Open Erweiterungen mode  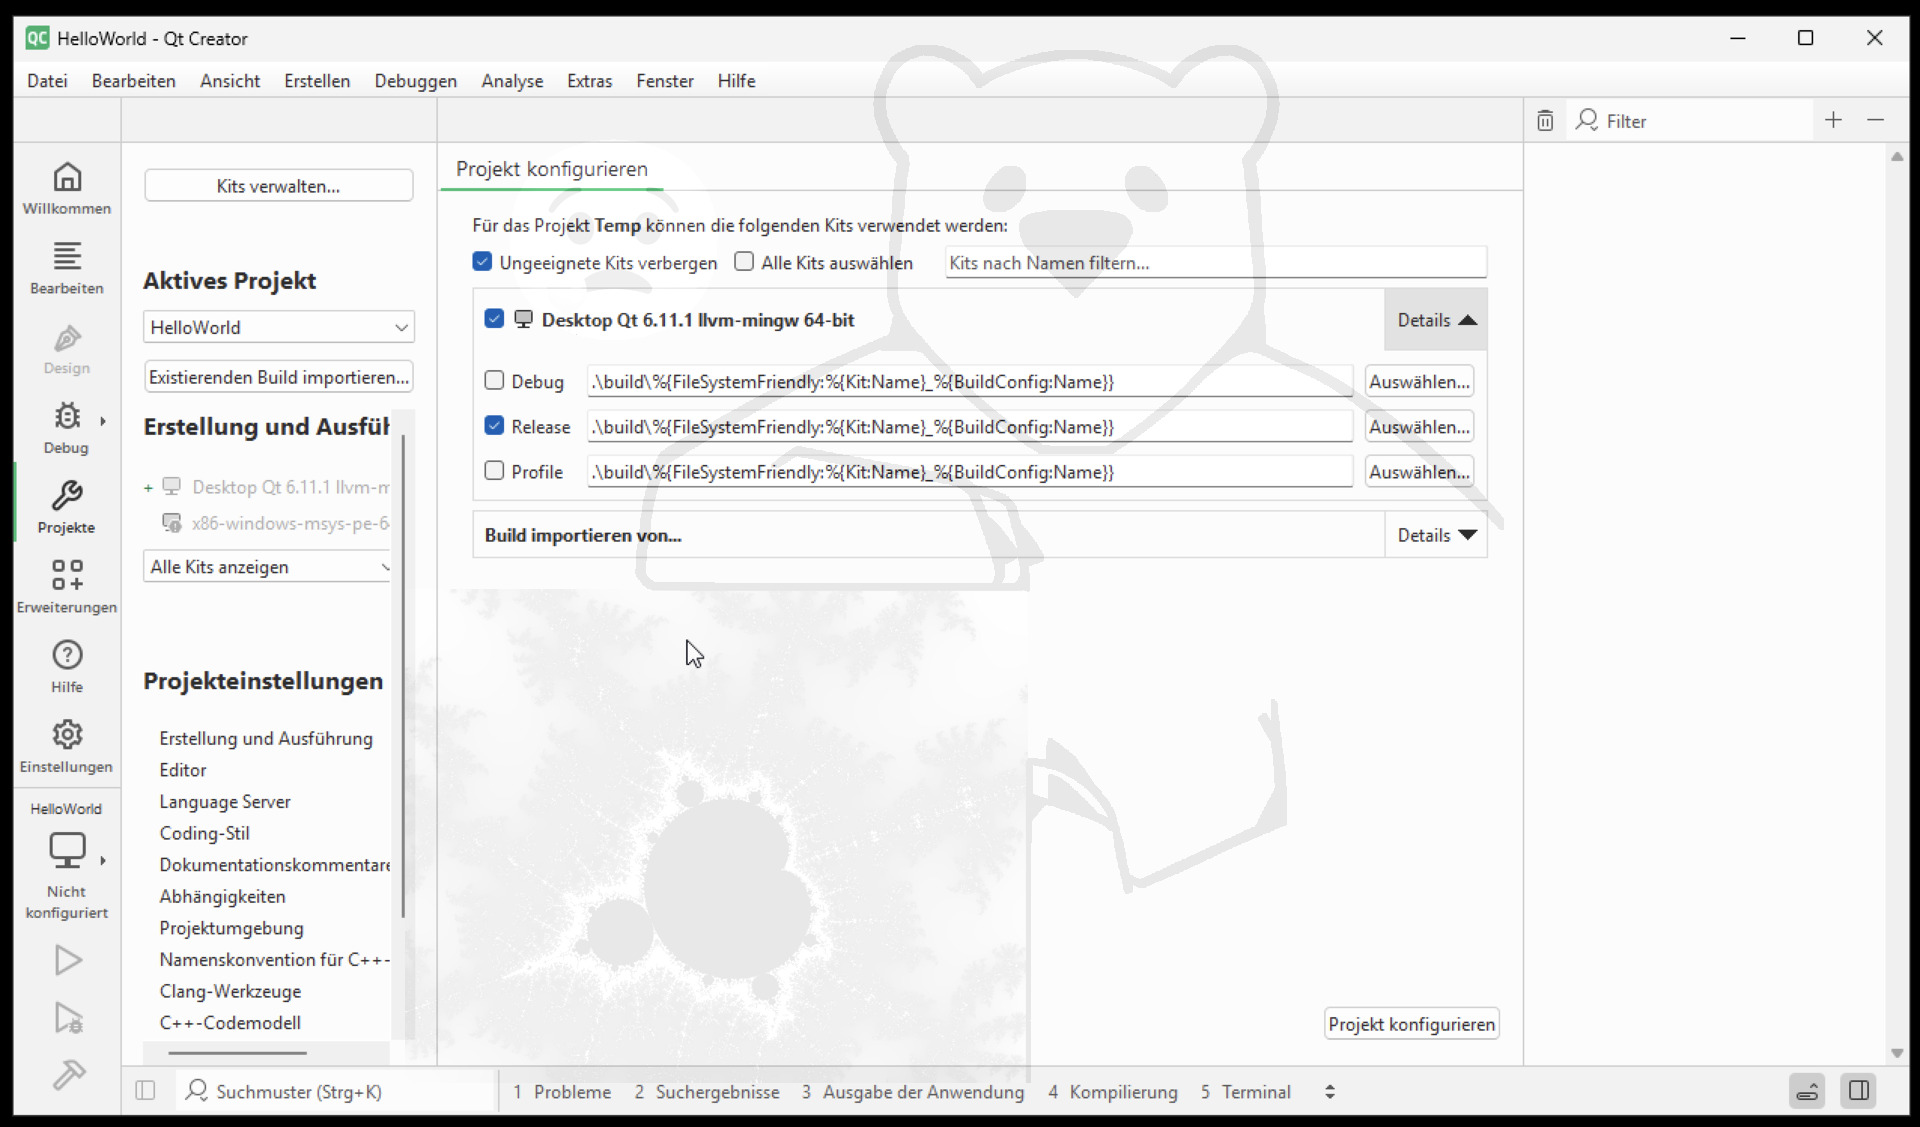(67, 588)
